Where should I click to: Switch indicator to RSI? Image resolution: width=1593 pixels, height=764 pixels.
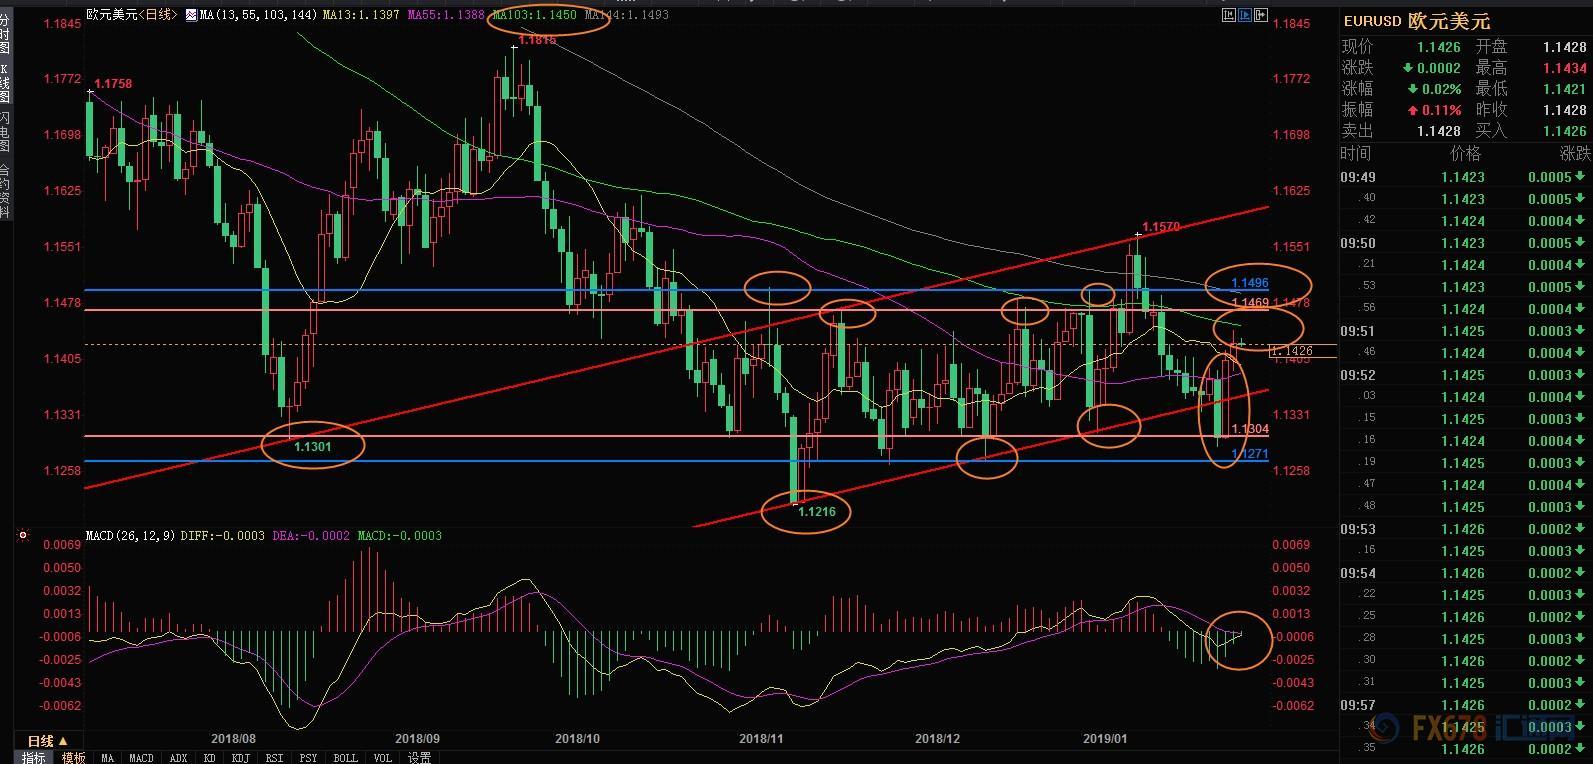pos(274,758)
